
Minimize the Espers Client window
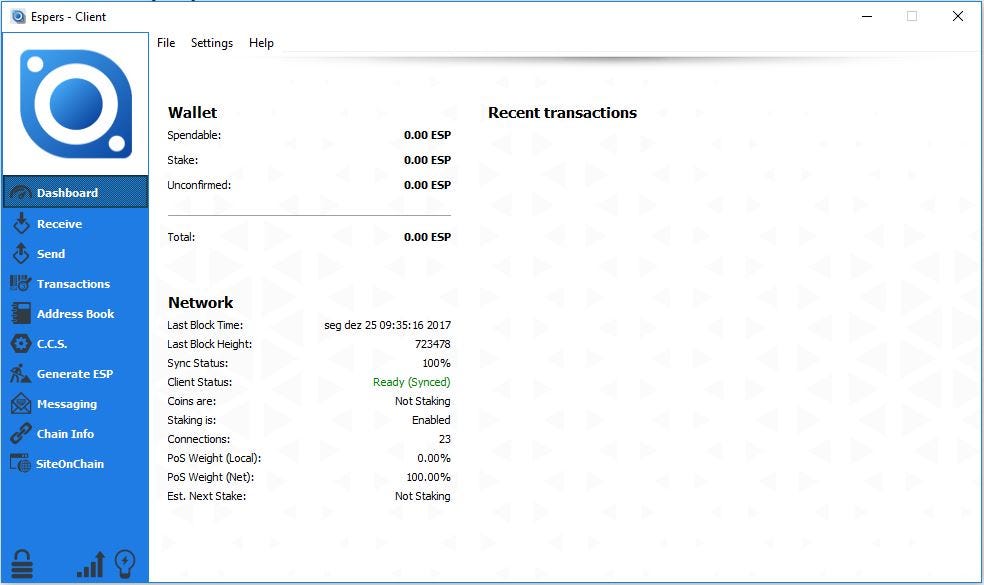(x=867, y=16)
